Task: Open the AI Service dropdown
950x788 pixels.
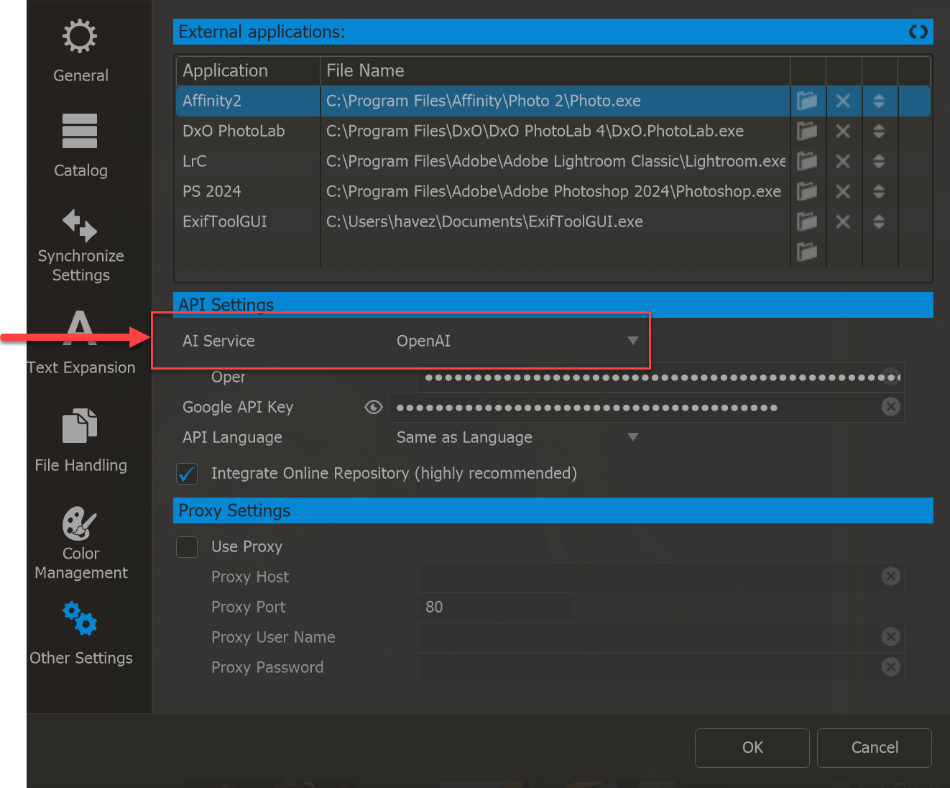Action: pos(516,341)
